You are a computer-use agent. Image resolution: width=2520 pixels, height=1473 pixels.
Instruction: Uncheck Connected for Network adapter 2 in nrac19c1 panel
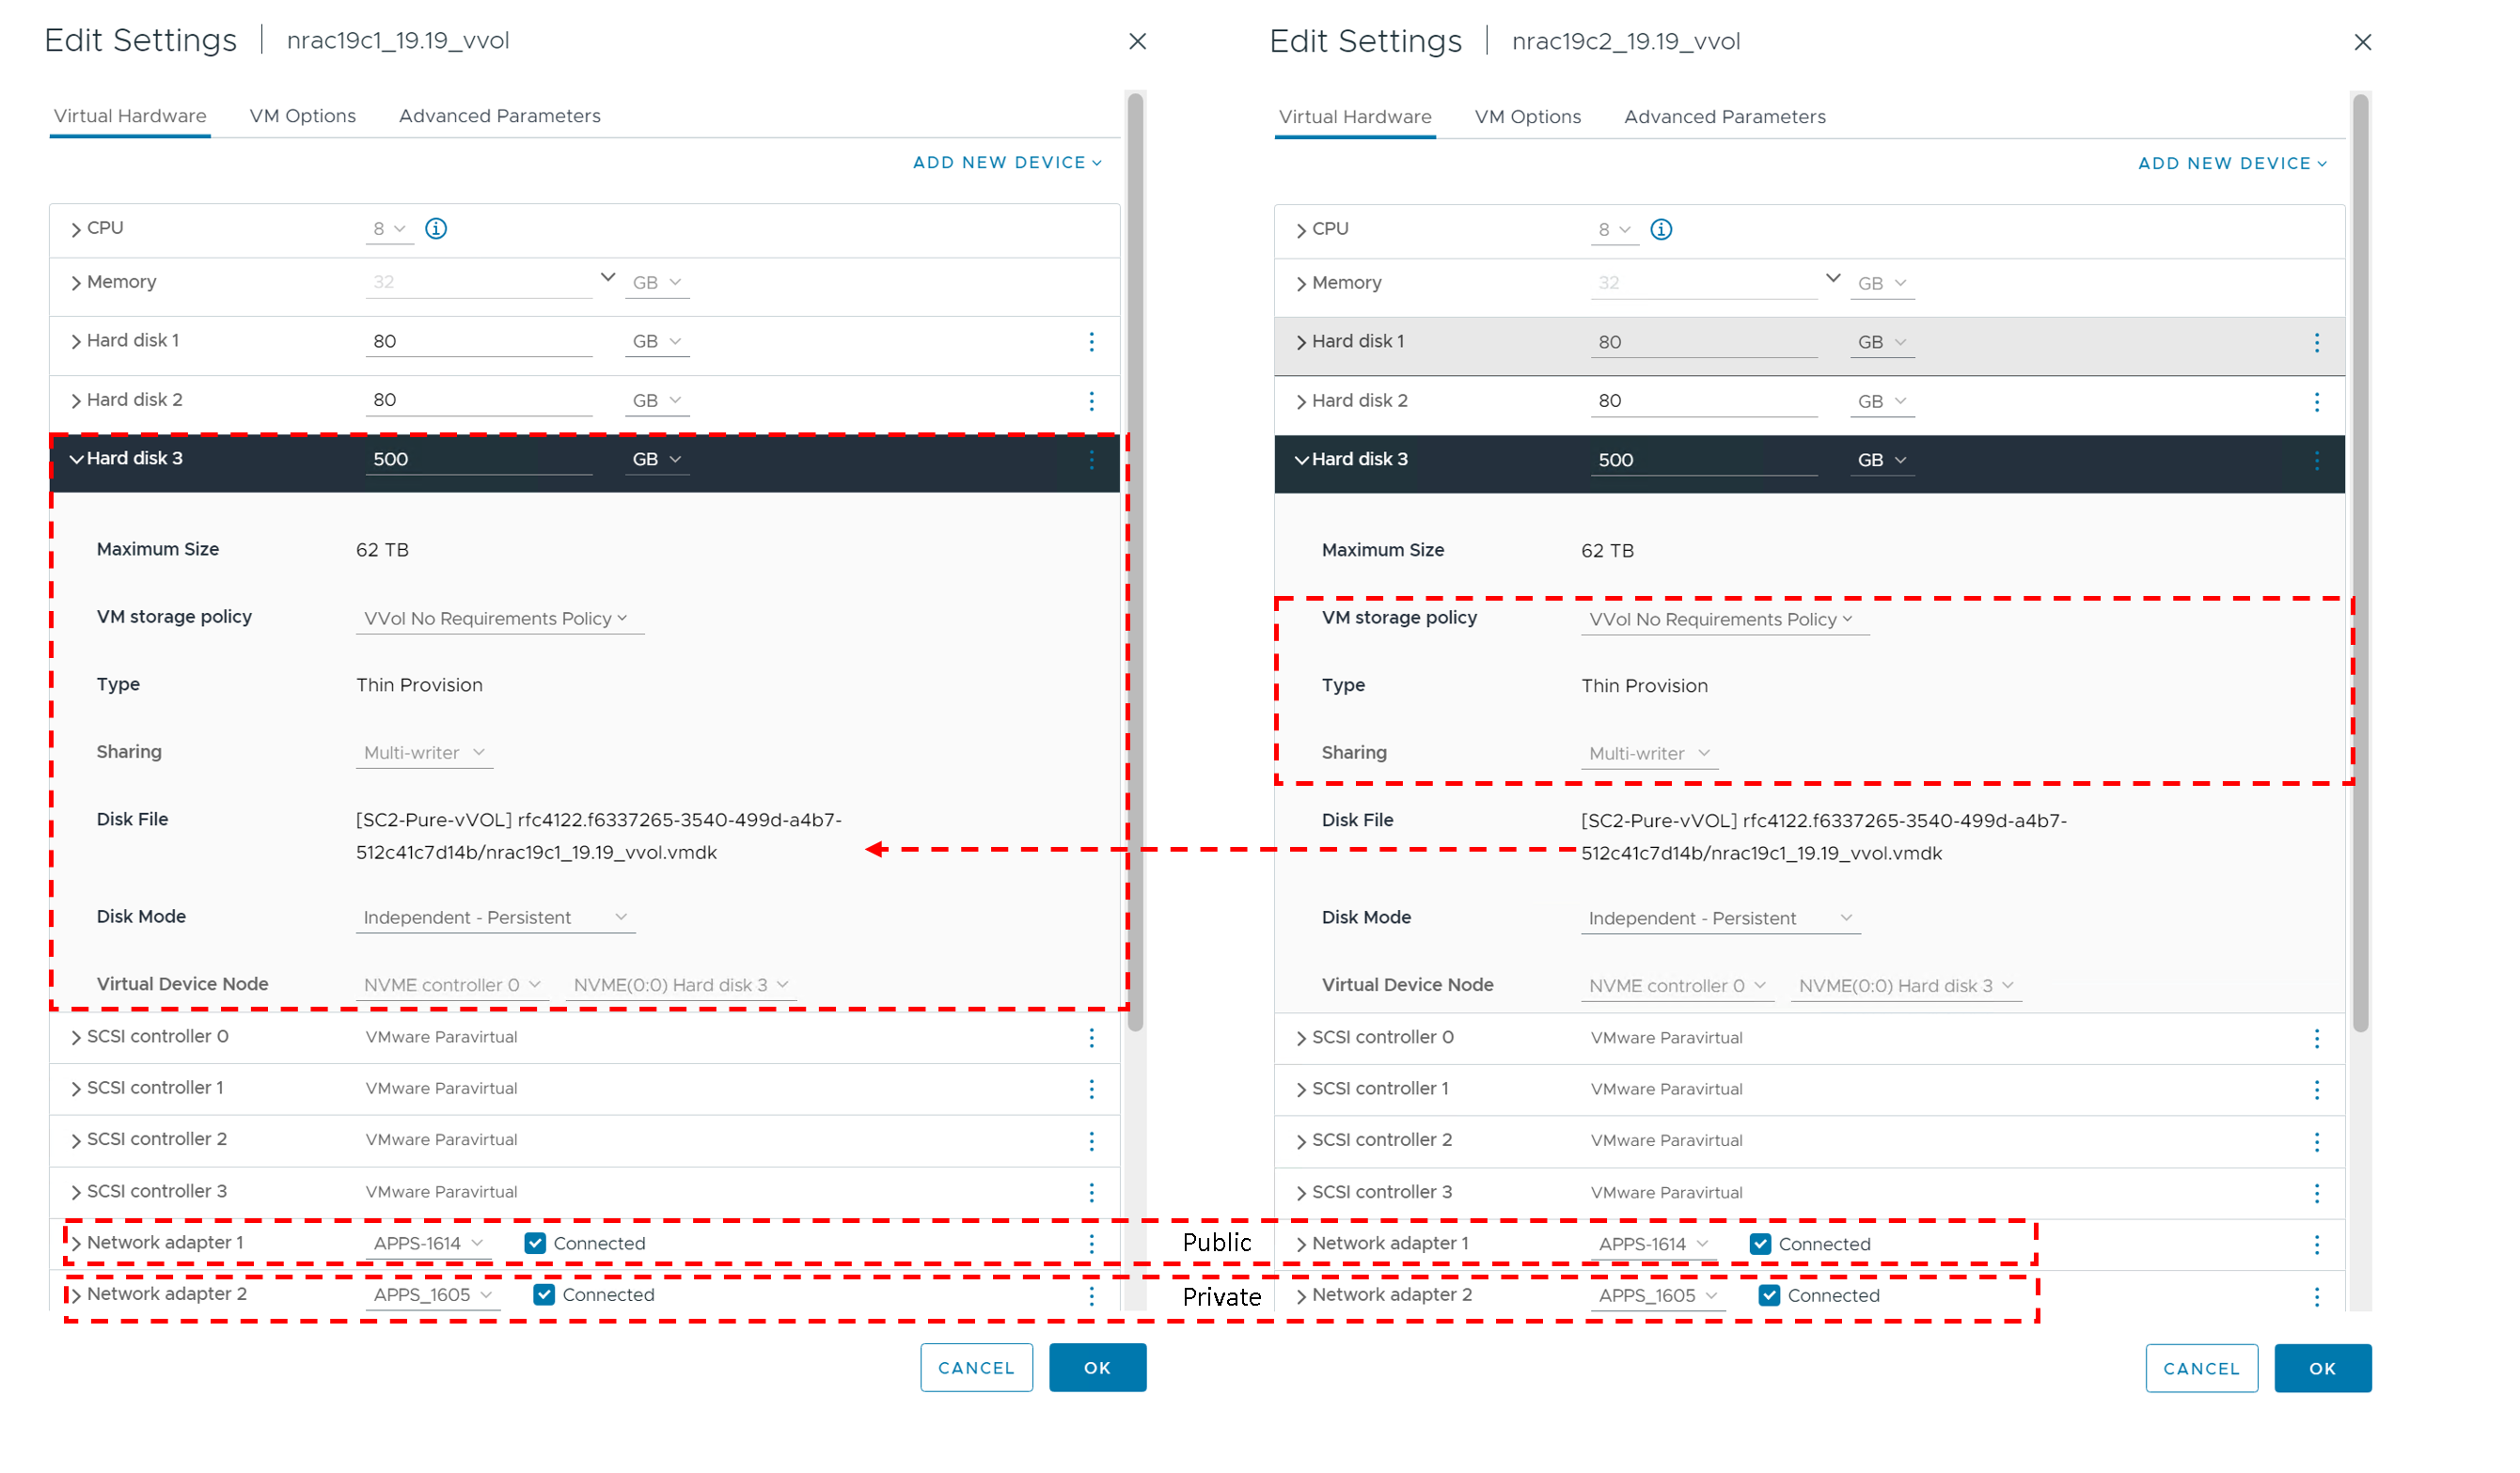[x=544, y=1295]
